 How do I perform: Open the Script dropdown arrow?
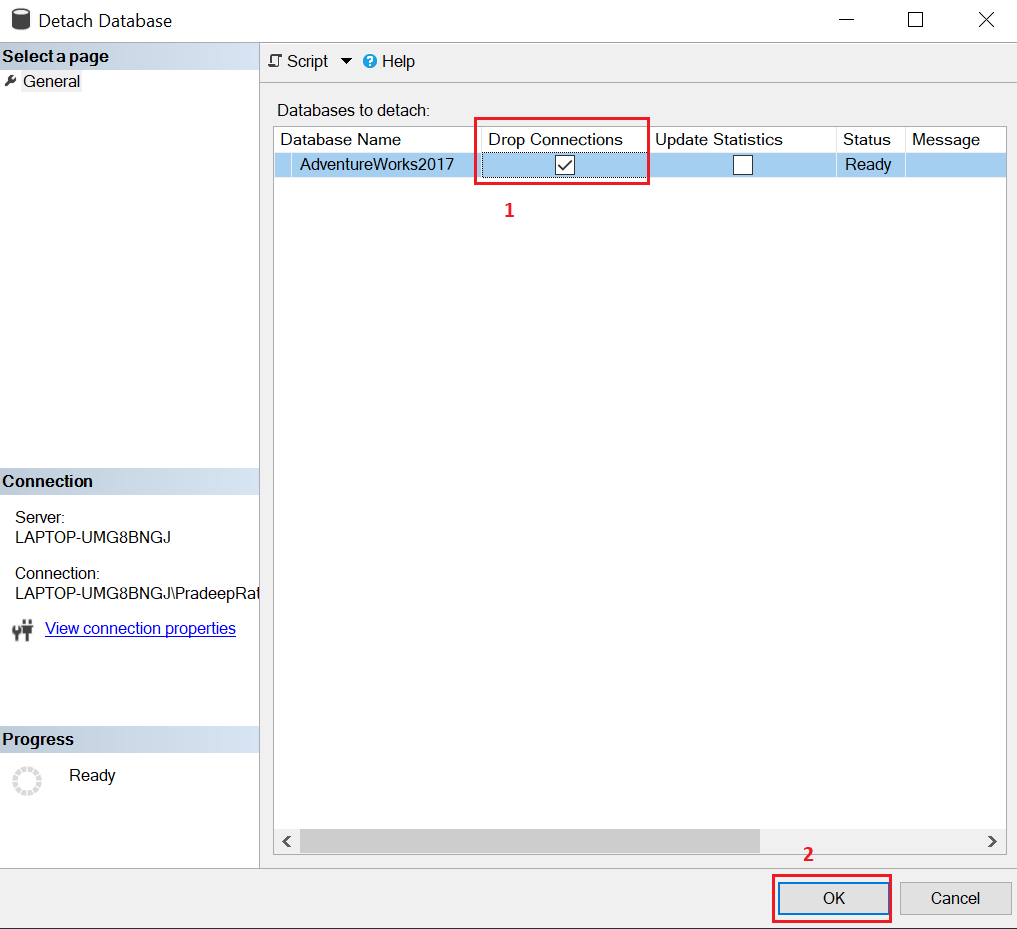click(346, 61)
